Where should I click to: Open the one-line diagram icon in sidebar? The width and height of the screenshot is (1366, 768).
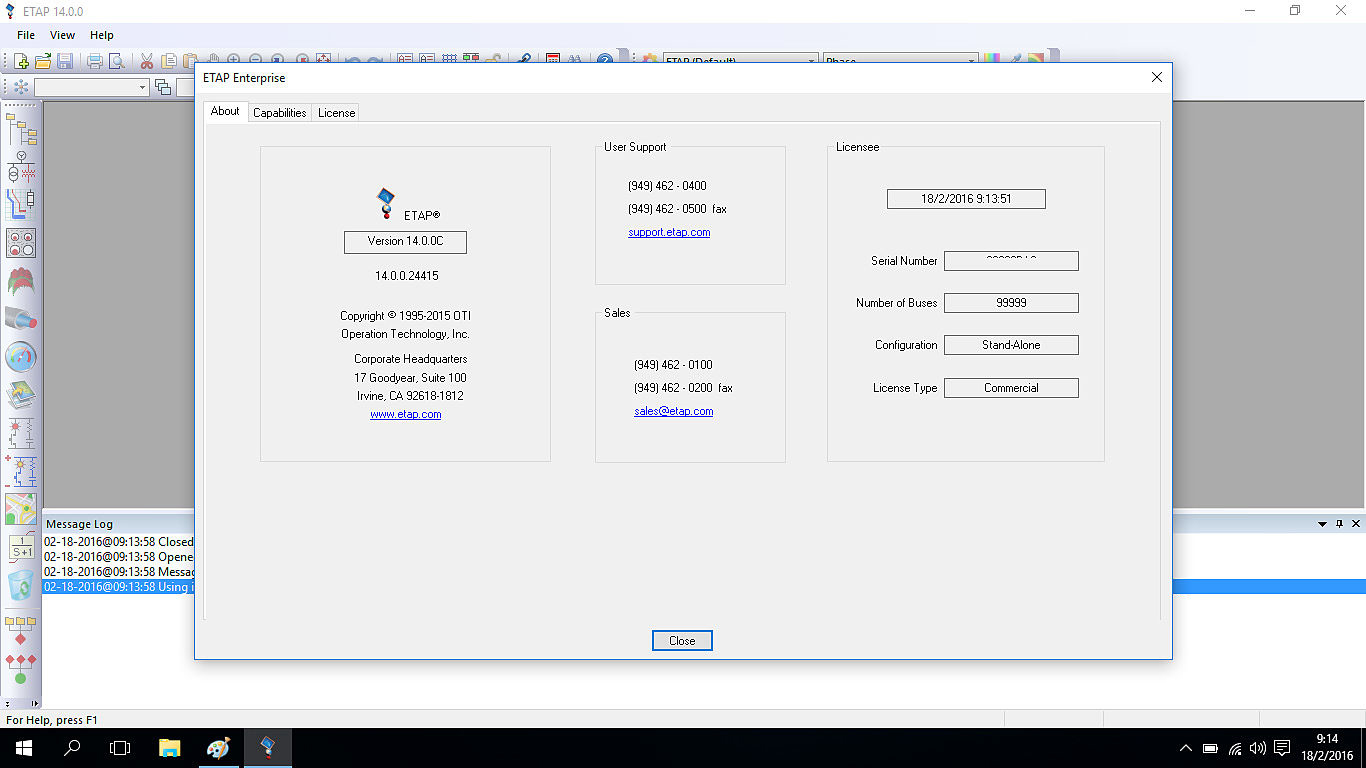[21, 166]
